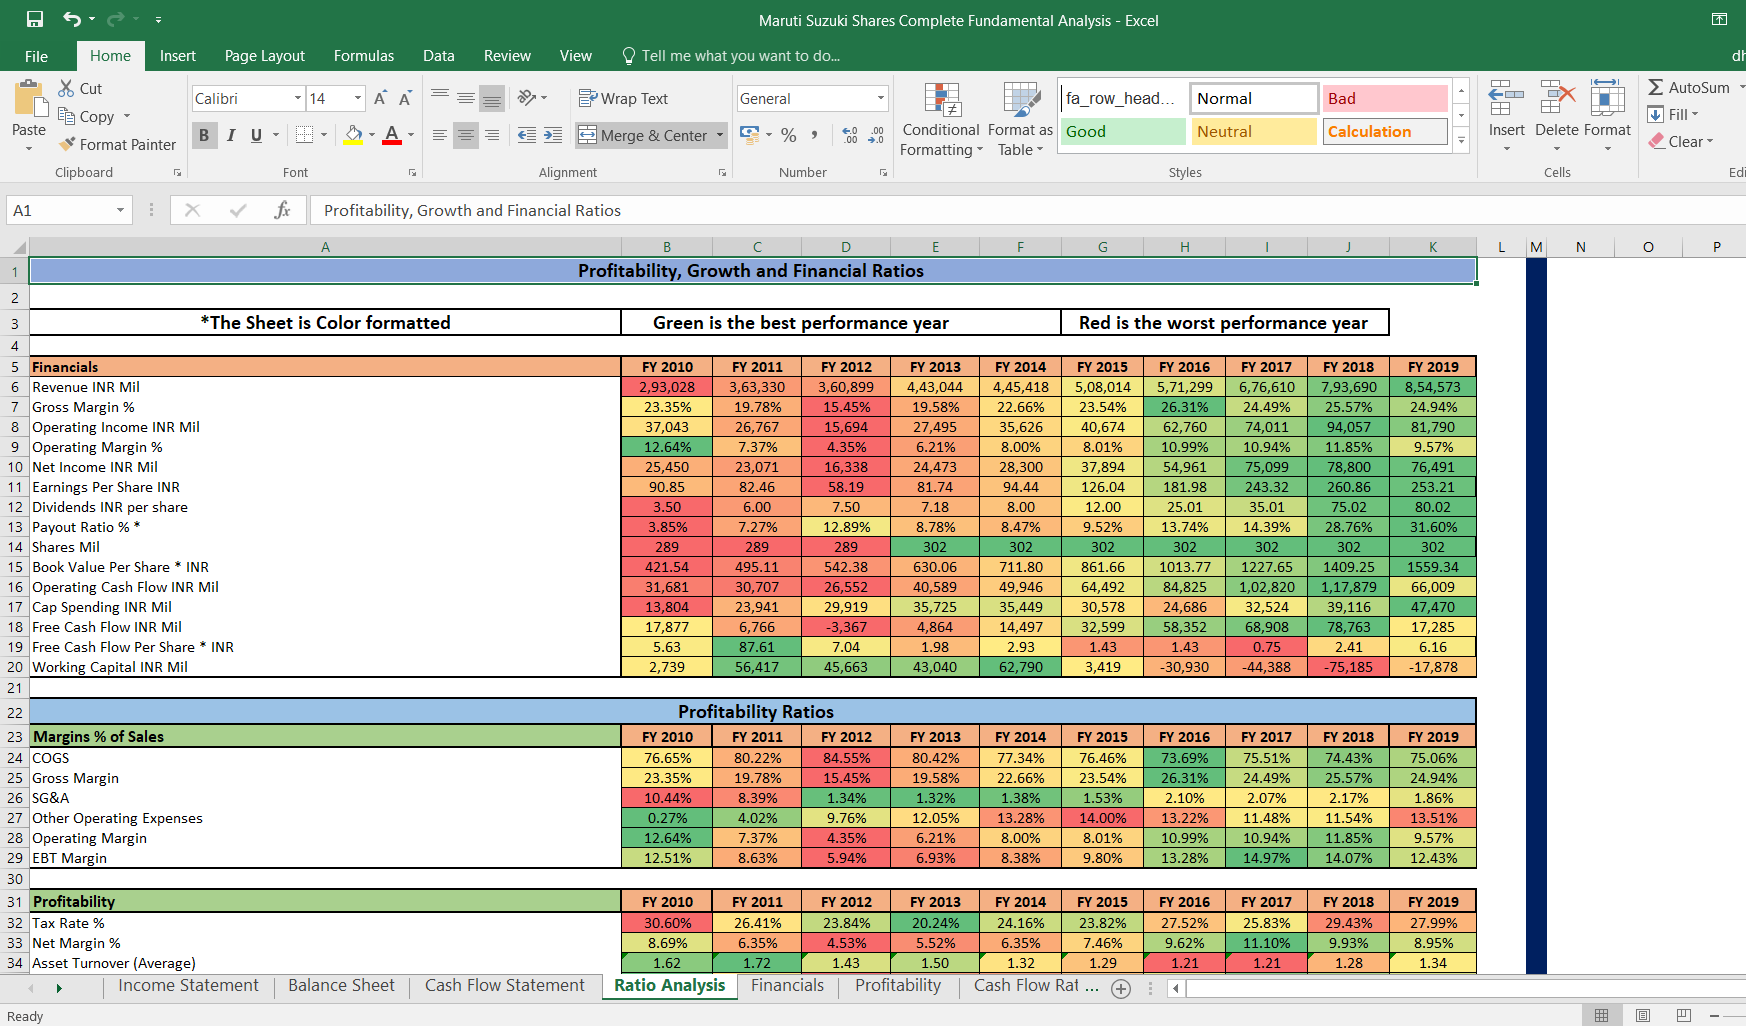Expand the Name Box dropdown arrow
1746x1026 pixels.
pyautogui.click(x=120, y=210)
